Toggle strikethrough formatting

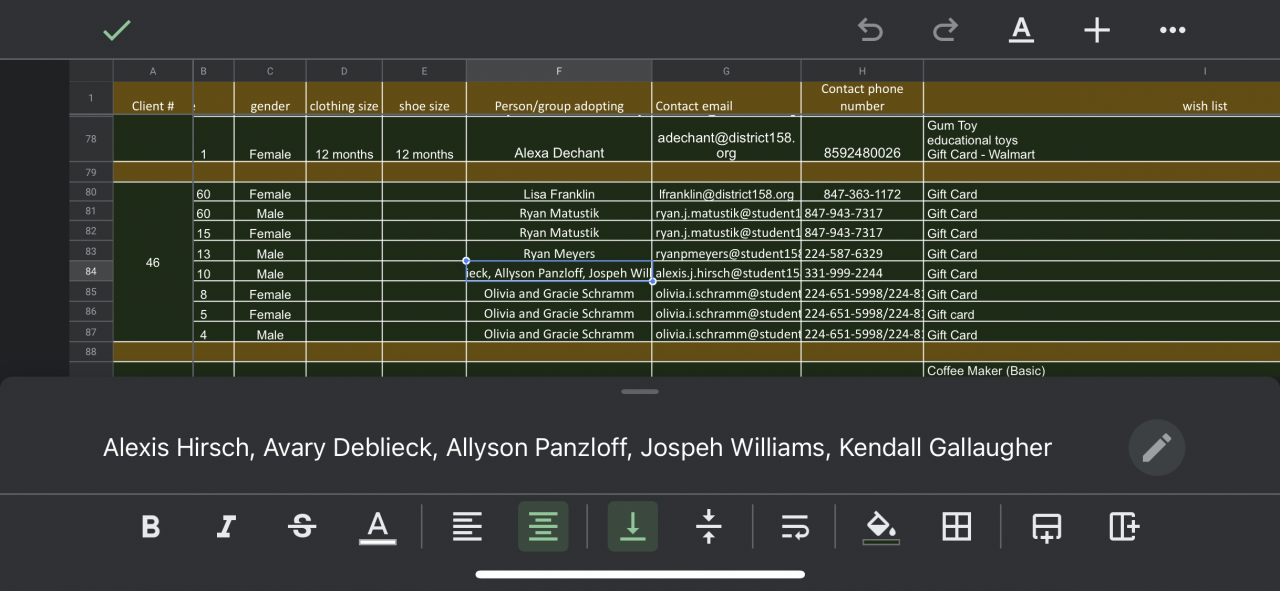tap(302, 526)
